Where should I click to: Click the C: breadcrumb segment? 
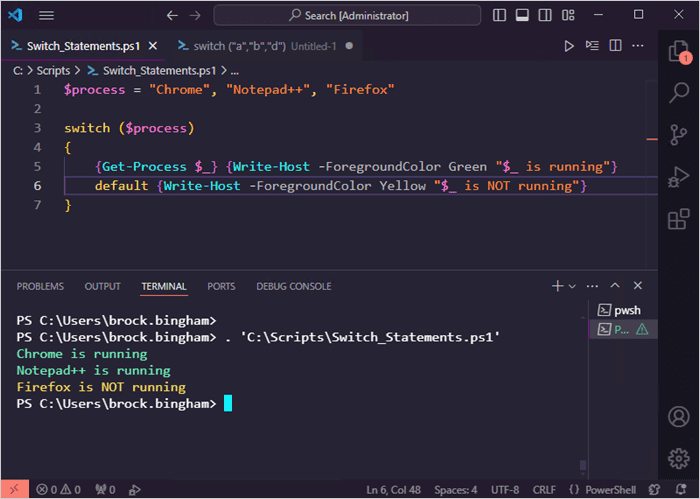(x=18, y=71)
